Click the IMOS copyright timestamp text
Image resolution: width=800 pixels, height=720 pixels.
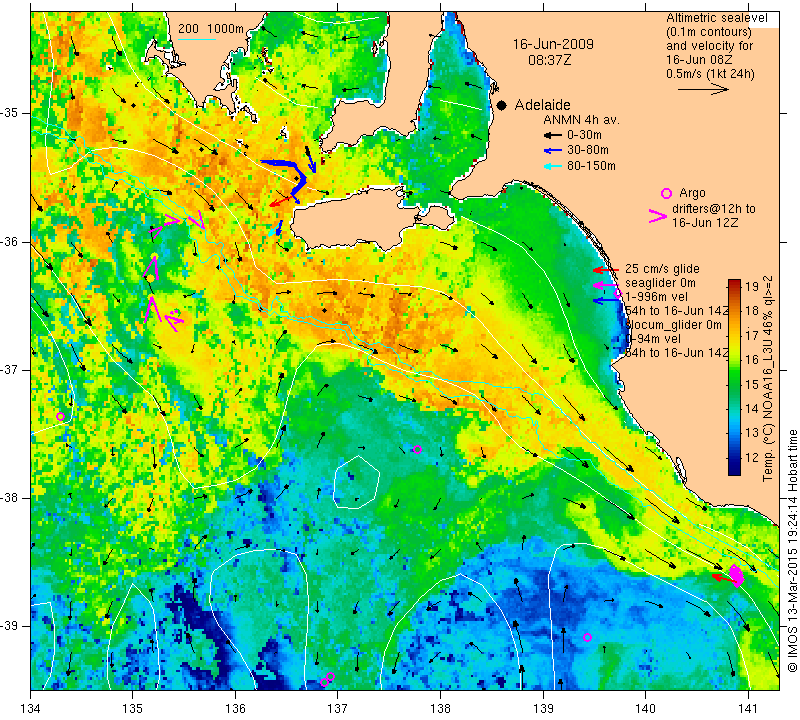[792, 550]
